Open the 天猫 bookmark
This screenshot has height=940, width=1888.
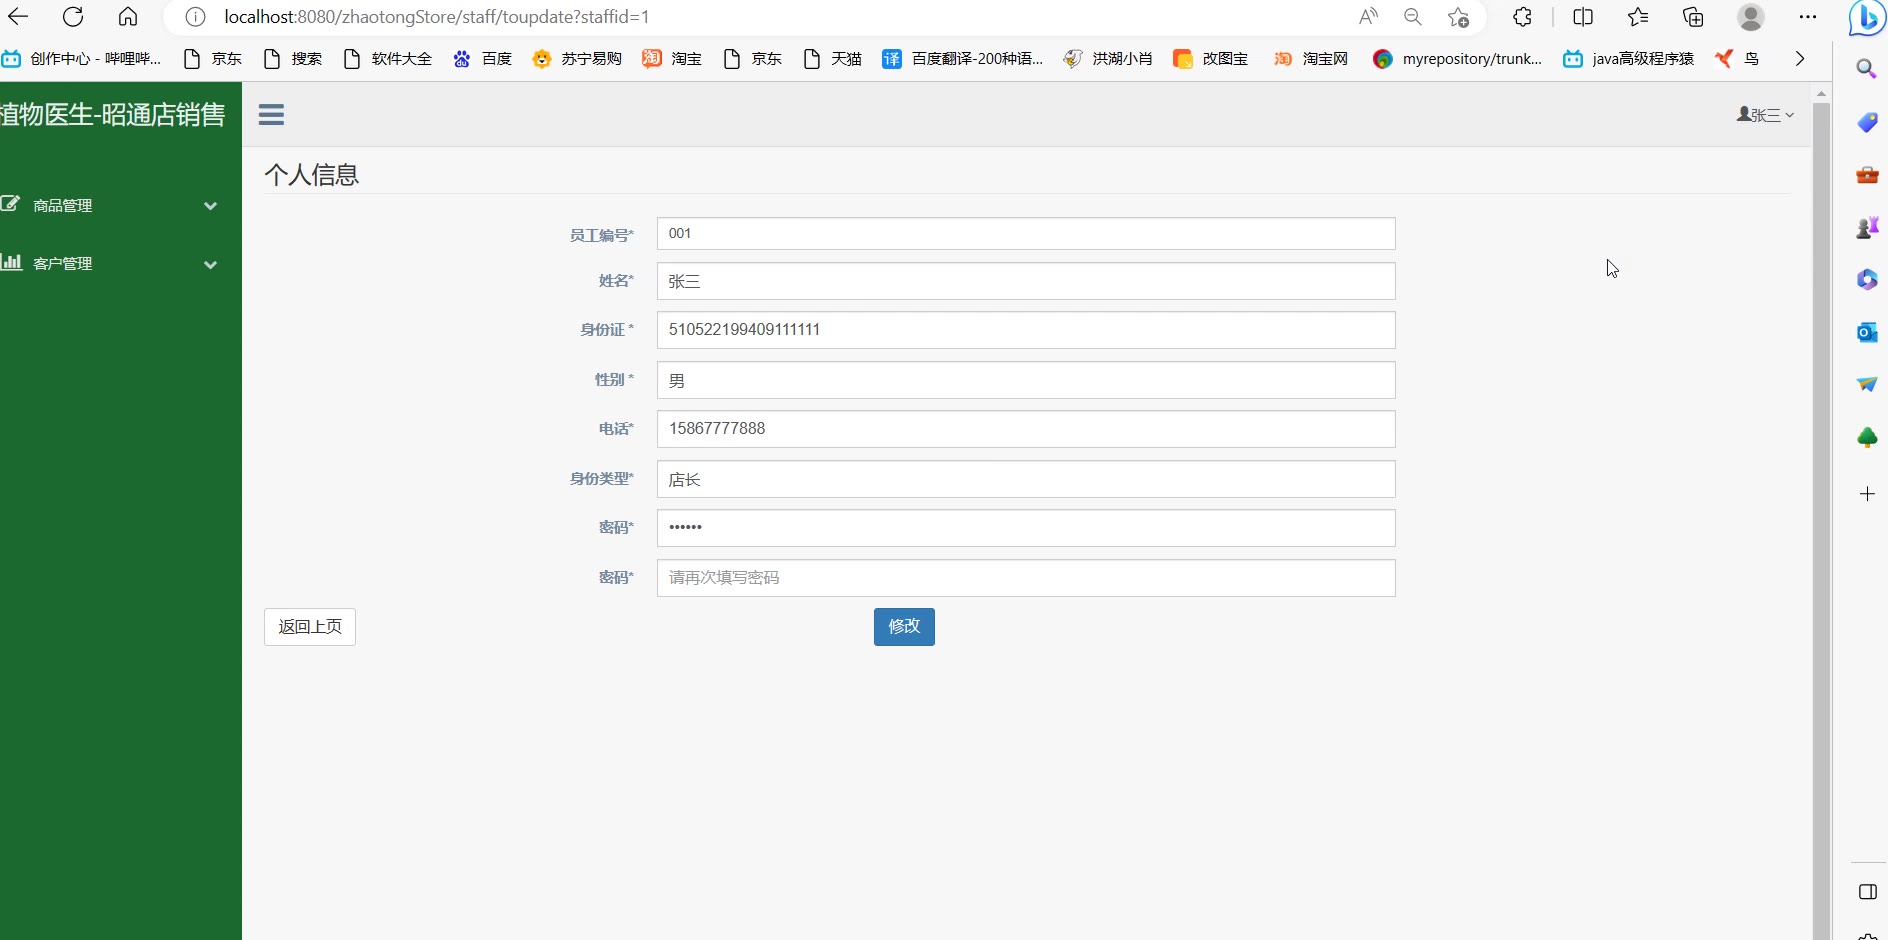[833, 59]
